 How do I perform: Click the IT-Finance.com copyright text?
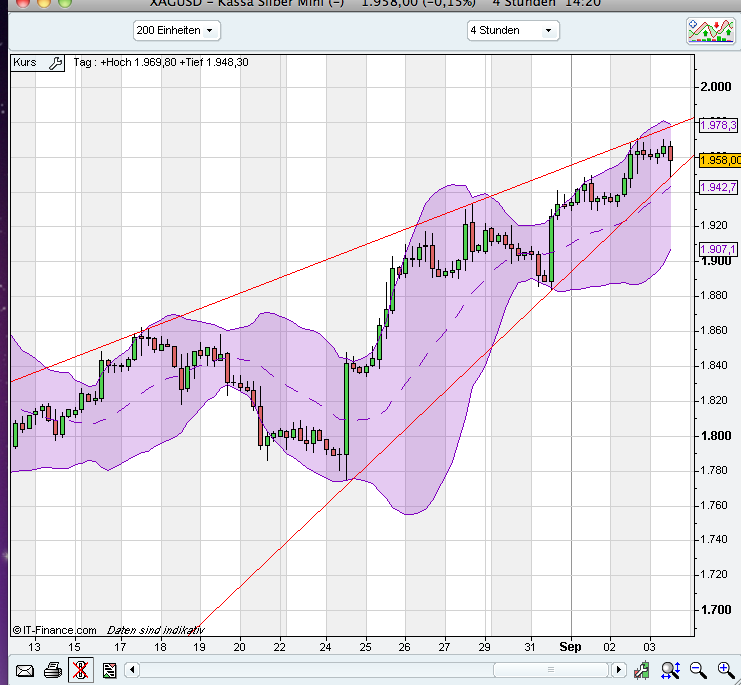(55, 630)
